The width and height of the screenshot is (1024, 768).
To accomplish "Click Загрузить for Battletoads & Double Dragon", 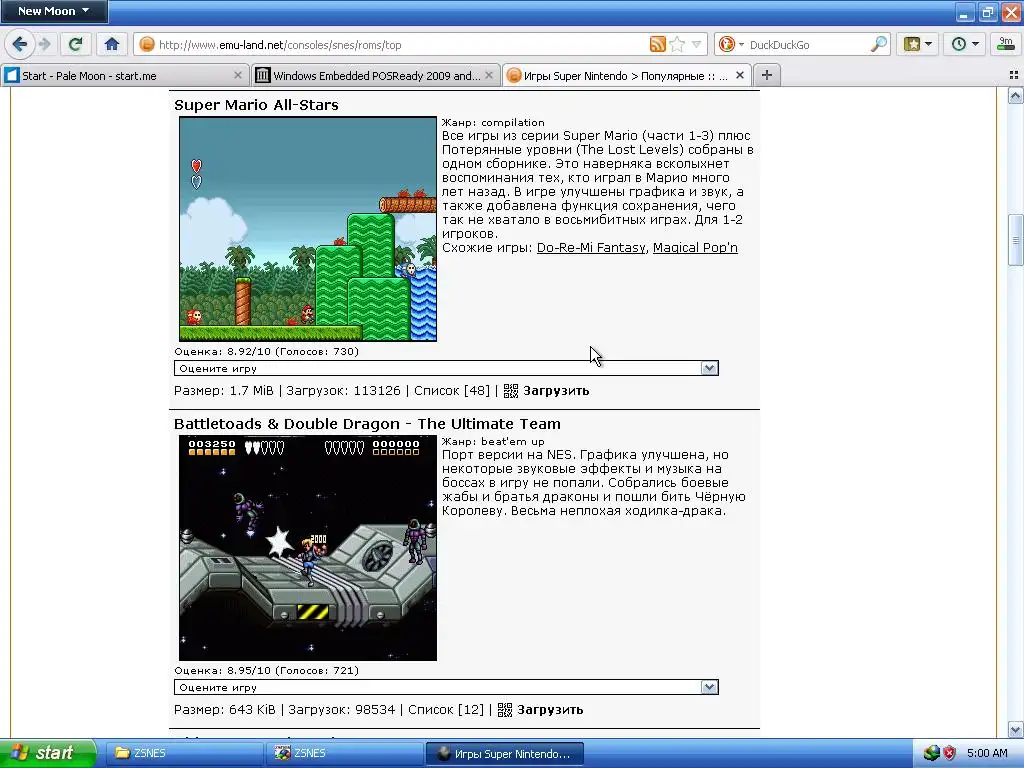I will pyautogui.click(x=550, y=710).
